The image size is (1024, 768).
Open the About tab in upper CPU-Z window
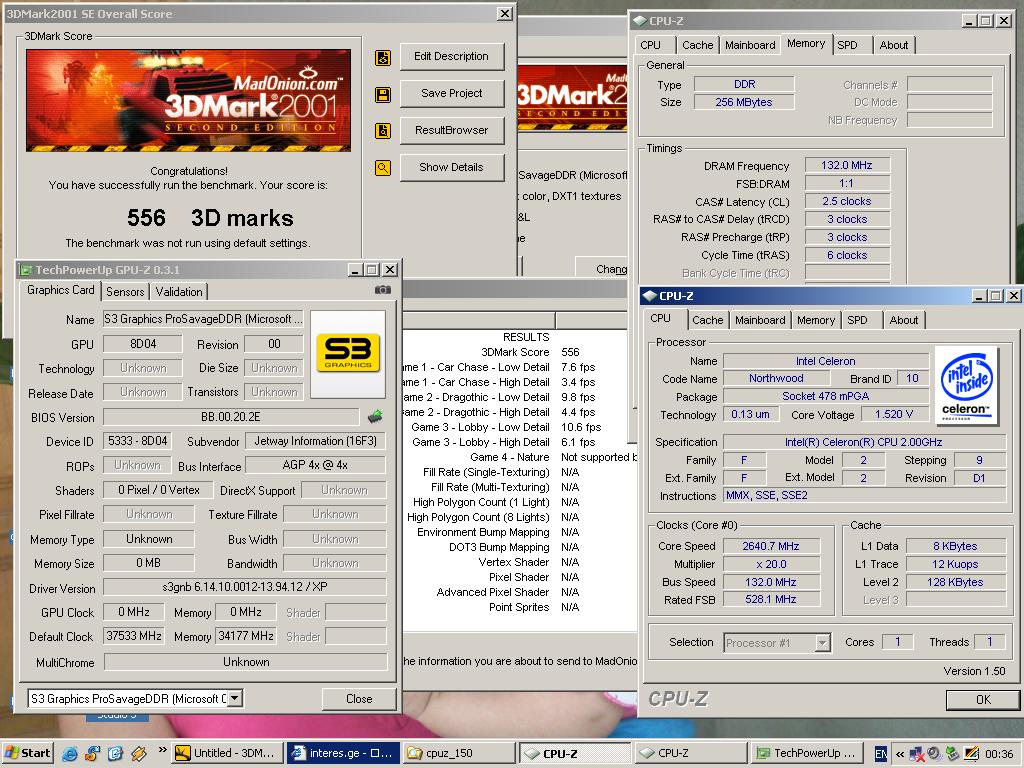point(893,45)
